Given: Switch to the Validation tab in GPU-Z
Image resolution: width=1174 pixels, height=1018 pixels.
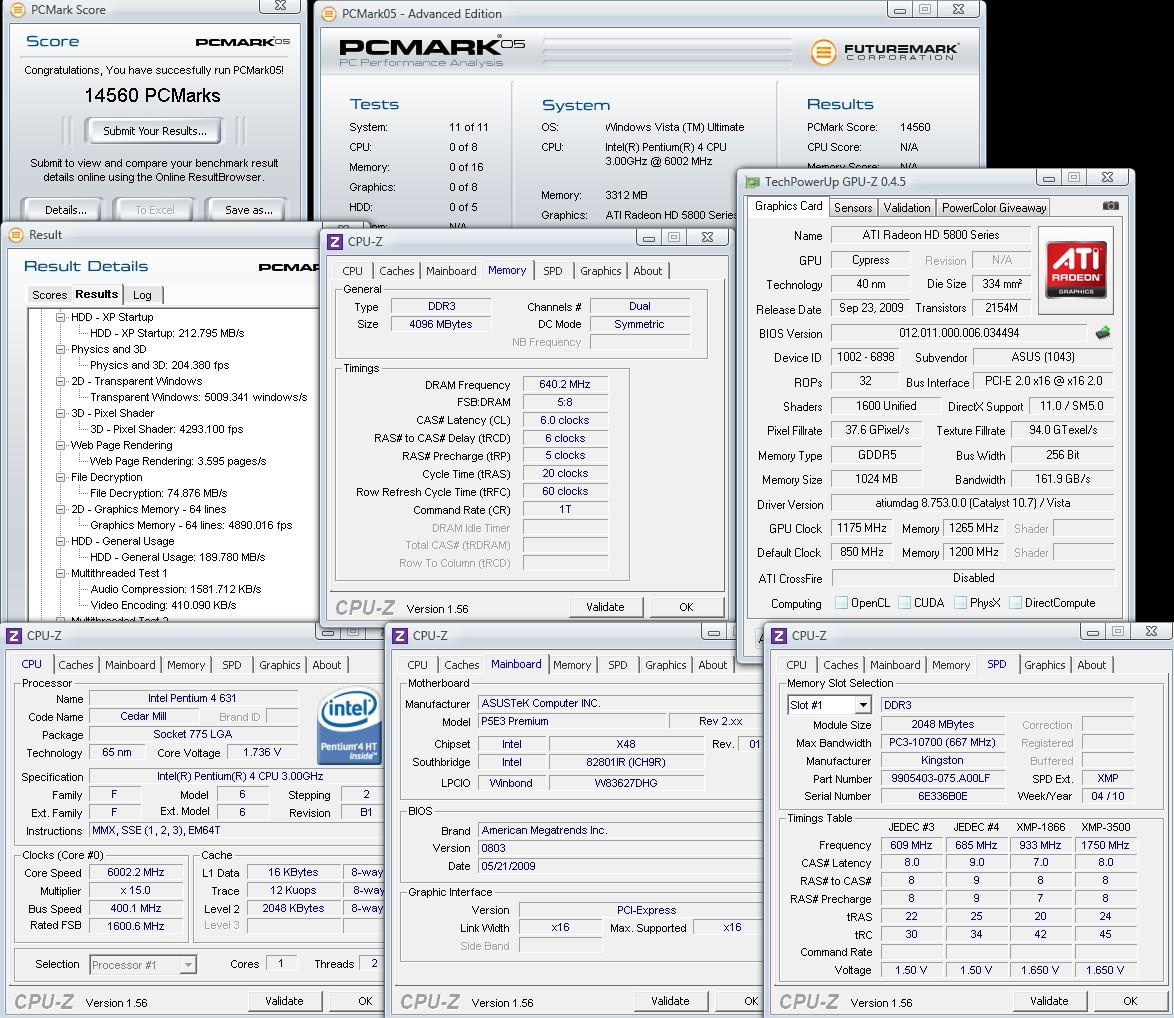Looking at the screenshot, I should 906,207.
